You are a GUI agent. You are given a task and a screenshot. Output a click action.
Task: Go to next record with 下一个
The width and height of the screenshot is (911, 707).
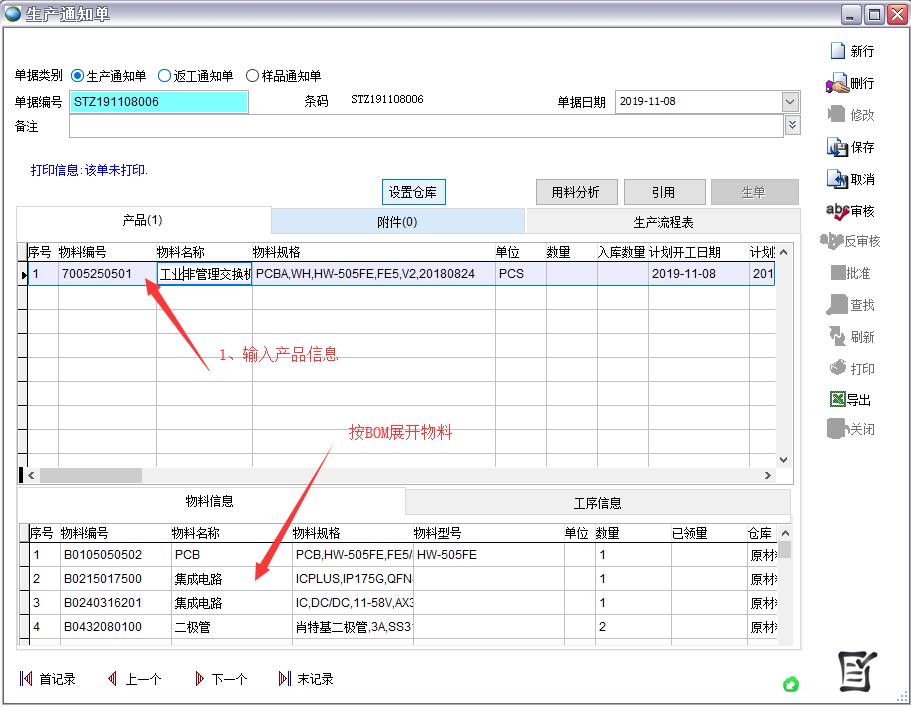coord(200,679)
